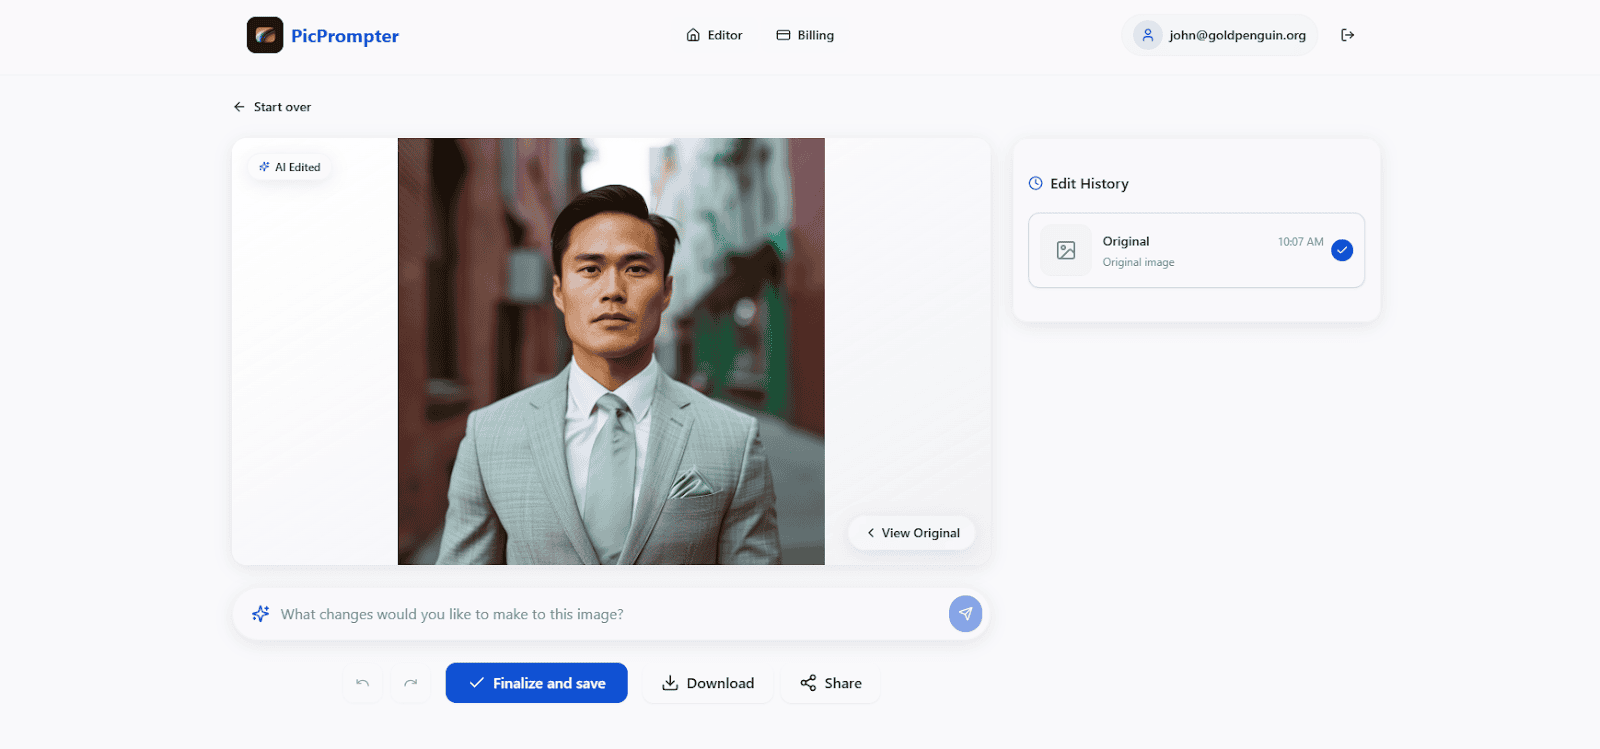Click the Edit History heading
Image resolution: width=1600 pixels, height=749 pixels.
click(x=1089, y=184)
